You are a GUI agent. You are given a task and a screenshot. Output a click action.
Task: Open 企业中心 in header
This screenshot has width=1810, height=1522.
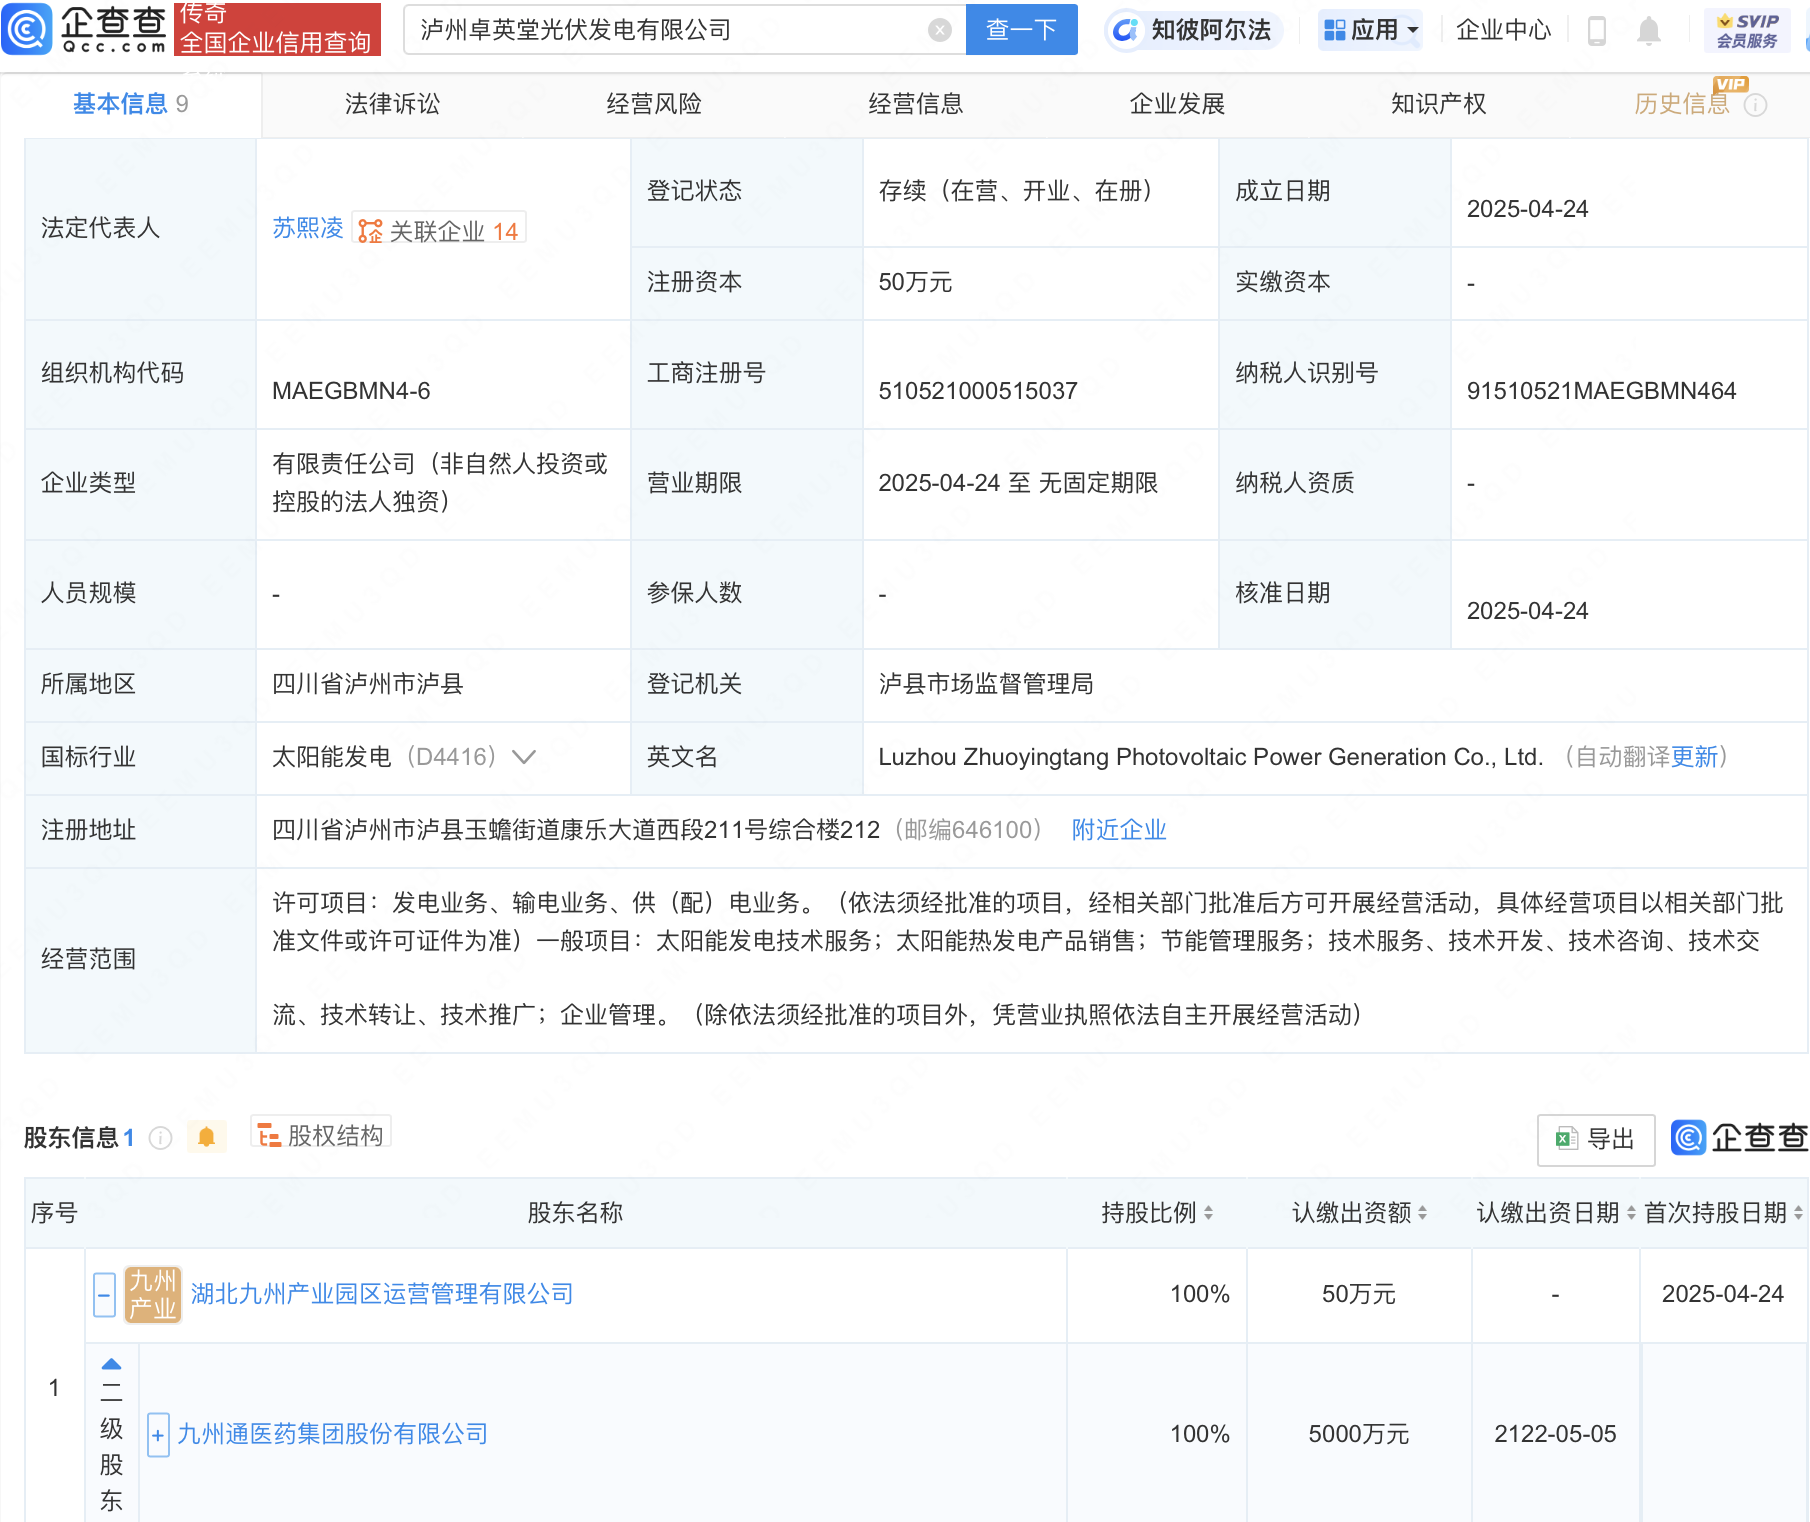point(1503,30)
